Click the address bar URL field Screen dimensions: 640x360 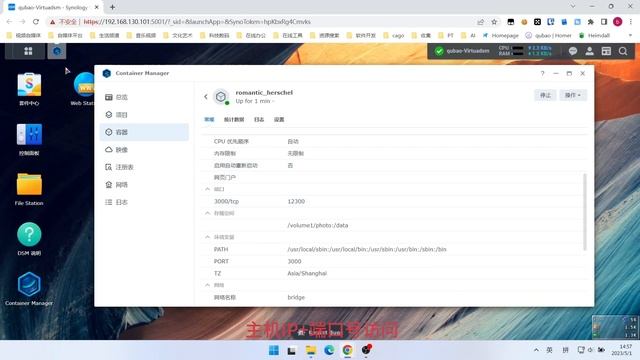(269, 22)
